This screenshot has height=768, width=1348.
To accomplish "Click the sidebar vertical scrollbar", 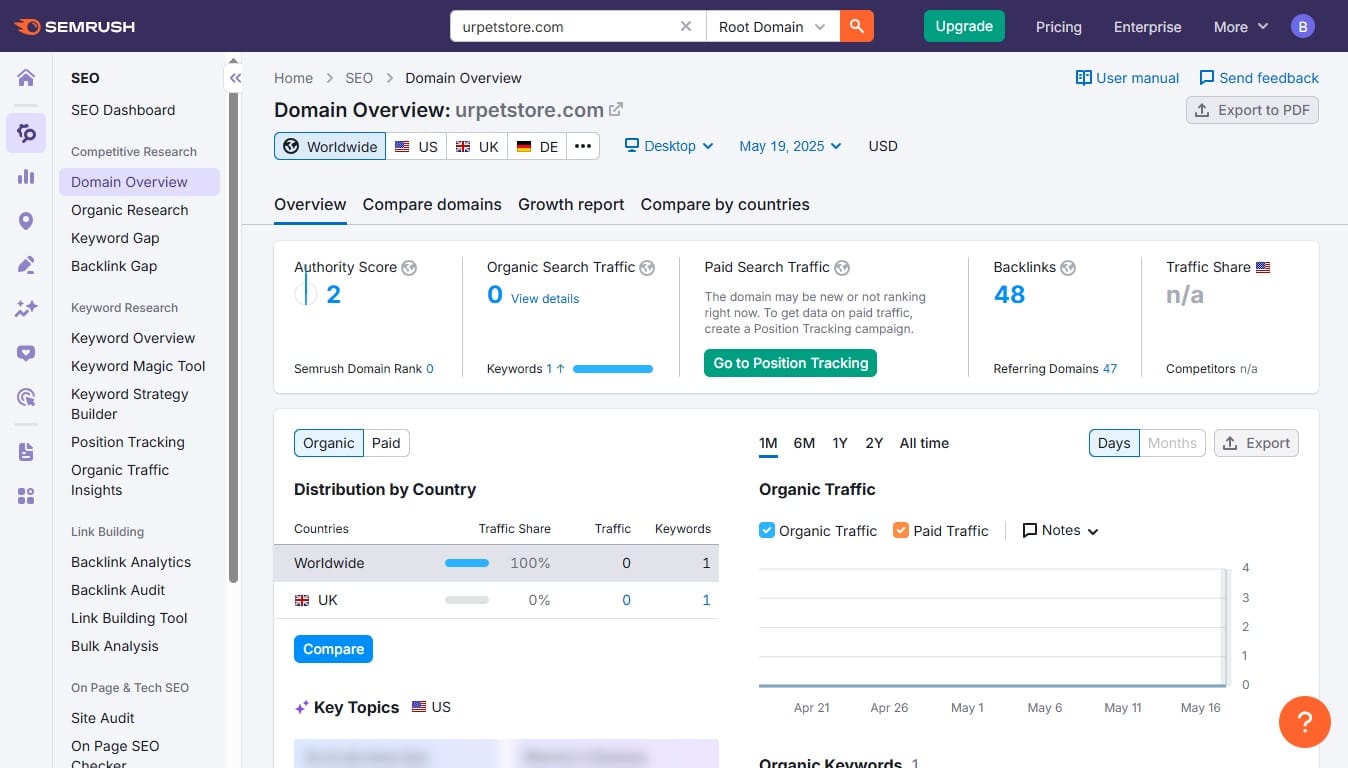I will (233, 338).
